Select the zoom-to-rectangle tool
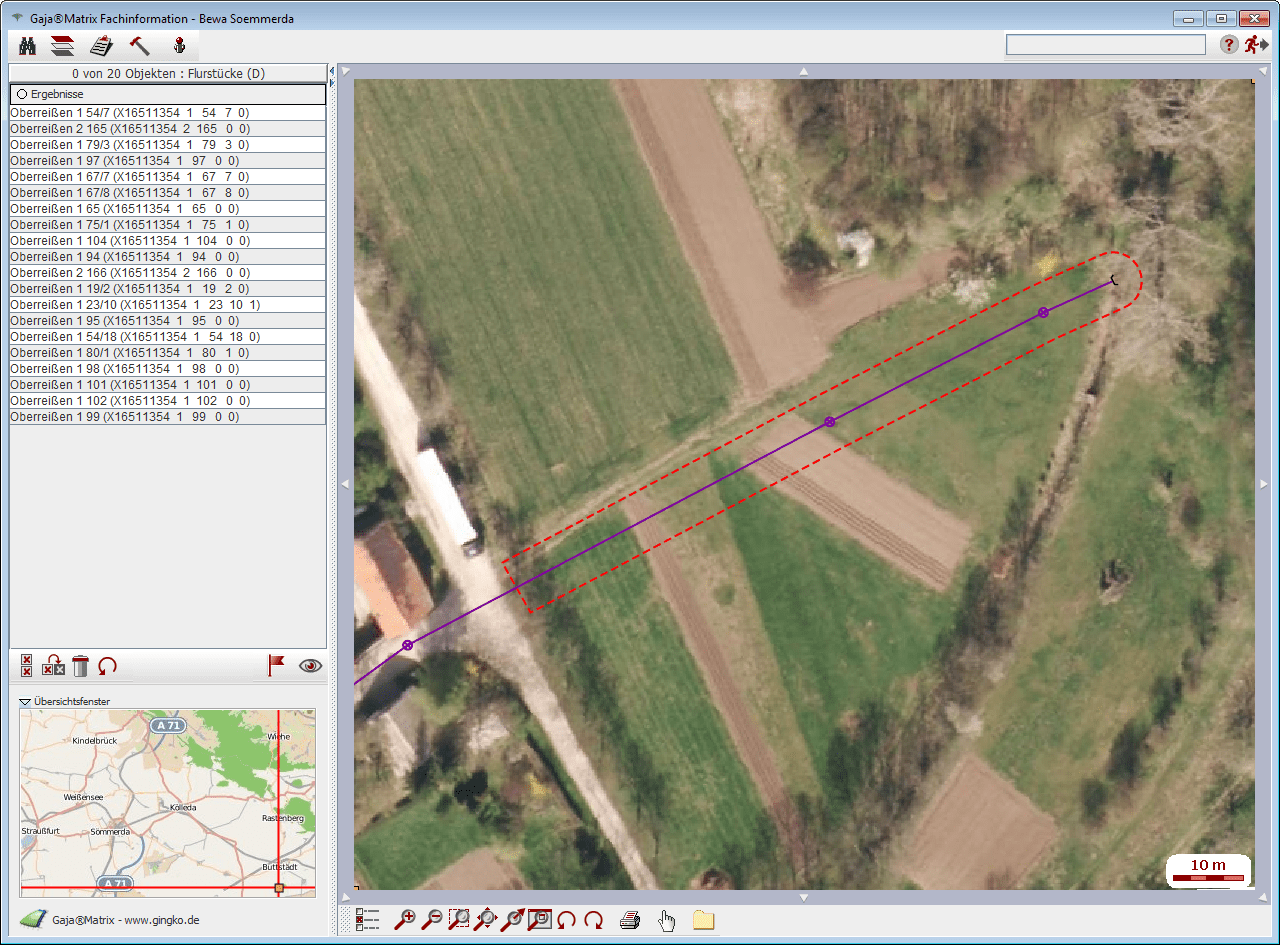 (x=459, y=920)
